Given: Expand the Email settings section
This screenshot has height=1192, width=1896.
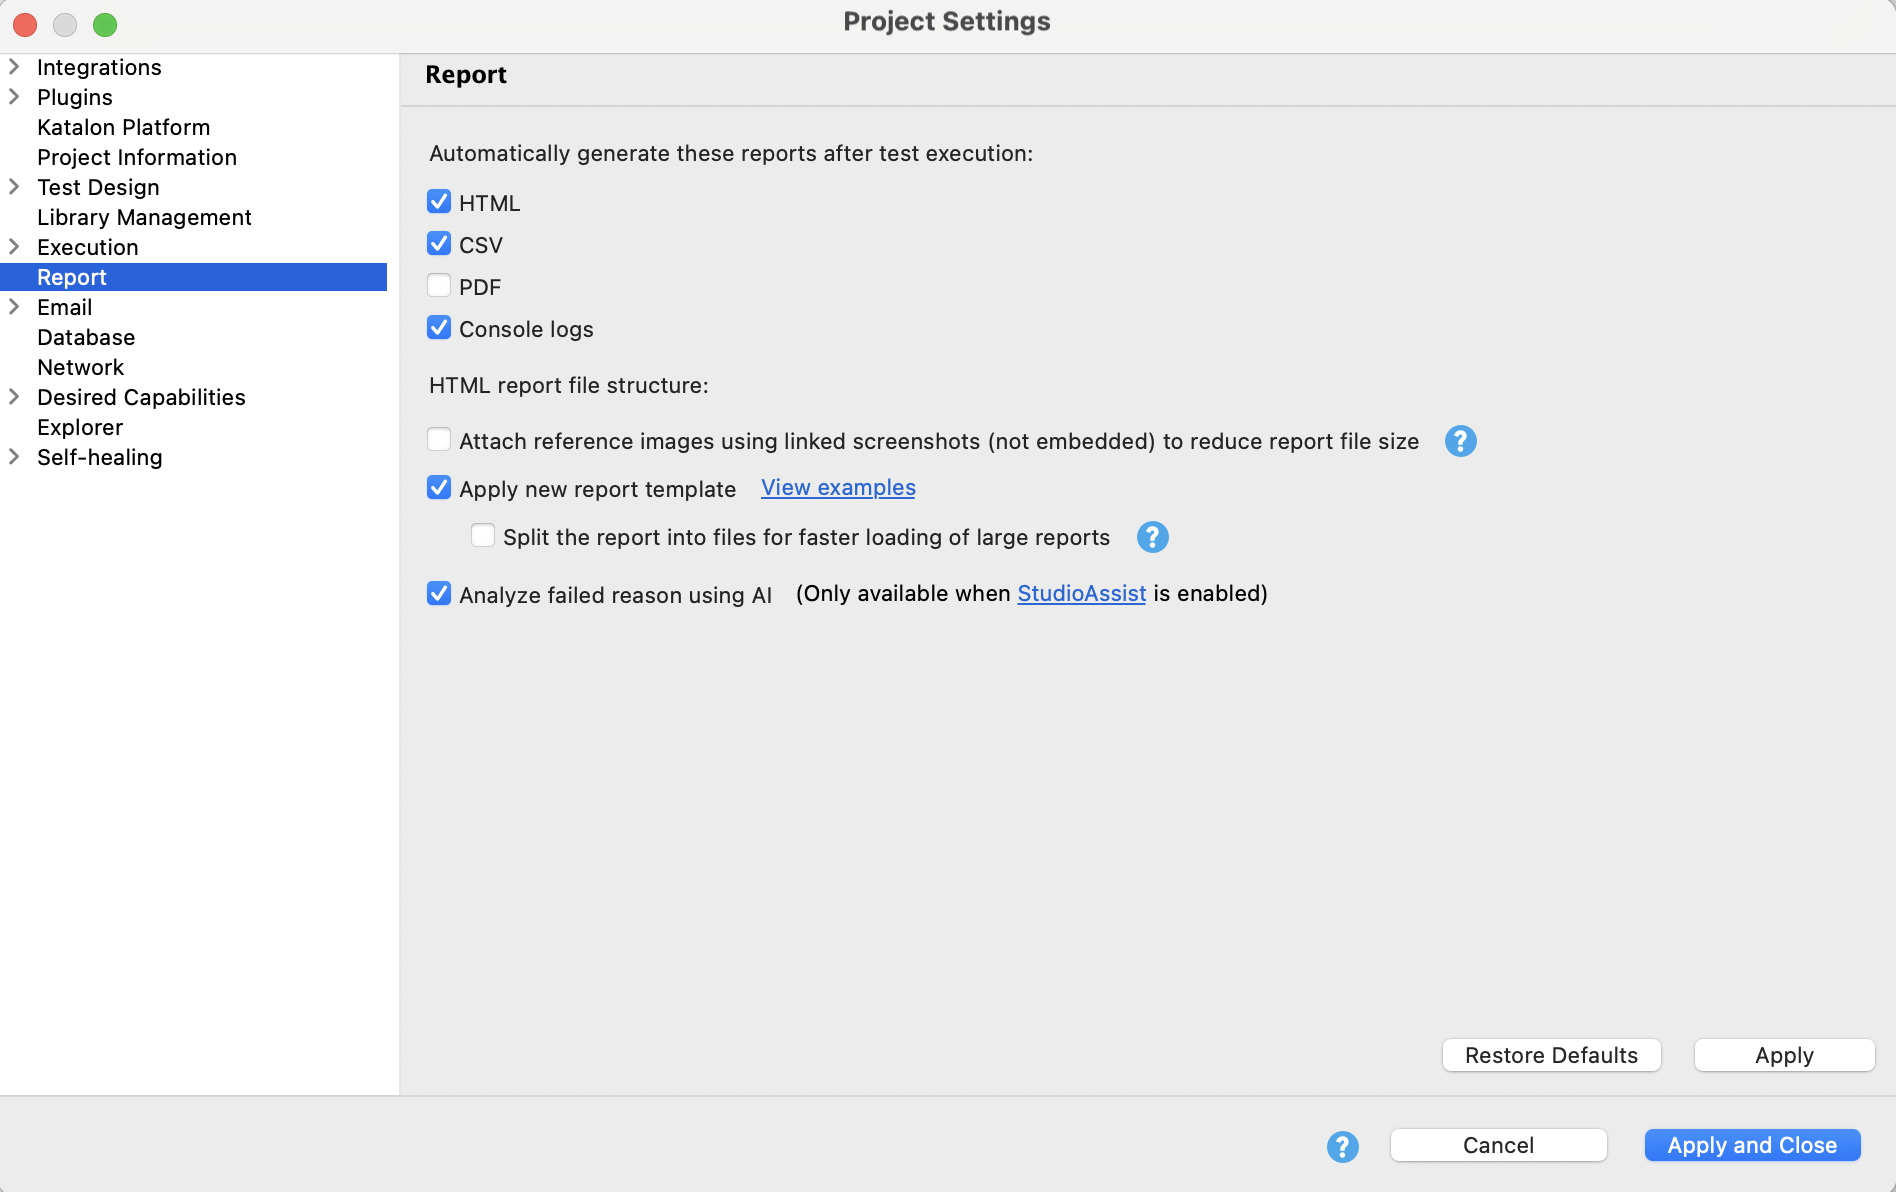Looking at the screenshot, I should coord(14,306).
